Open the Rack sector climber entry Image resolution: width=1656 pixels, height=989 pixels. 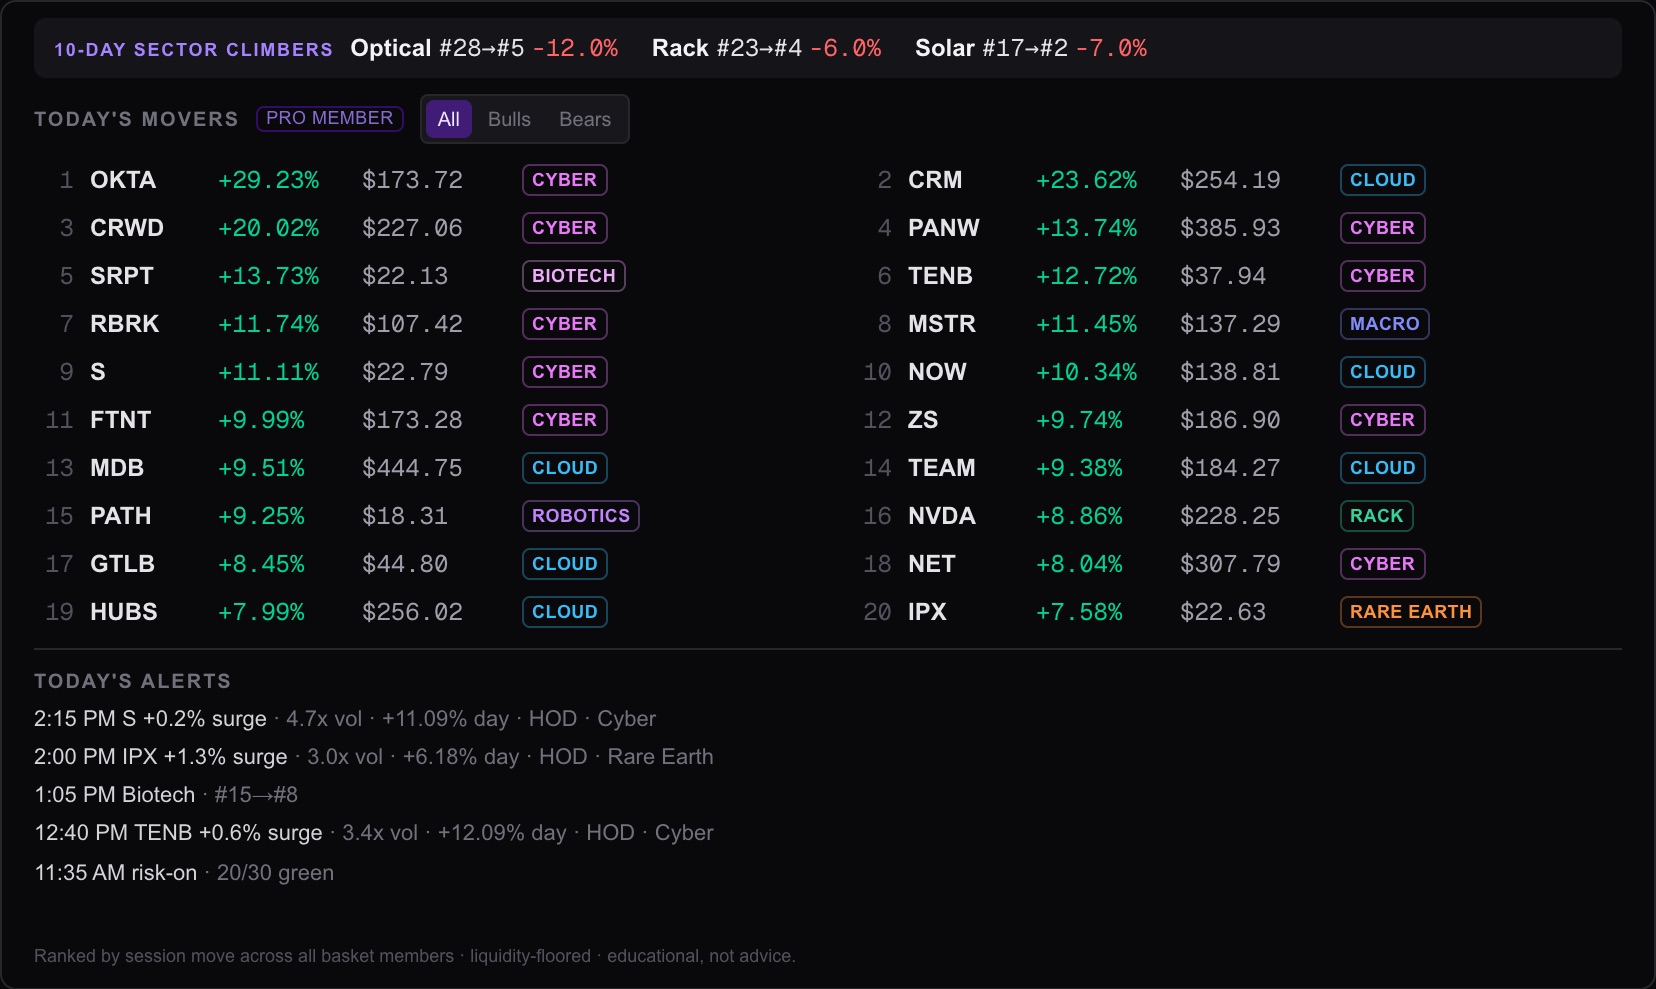766,48
